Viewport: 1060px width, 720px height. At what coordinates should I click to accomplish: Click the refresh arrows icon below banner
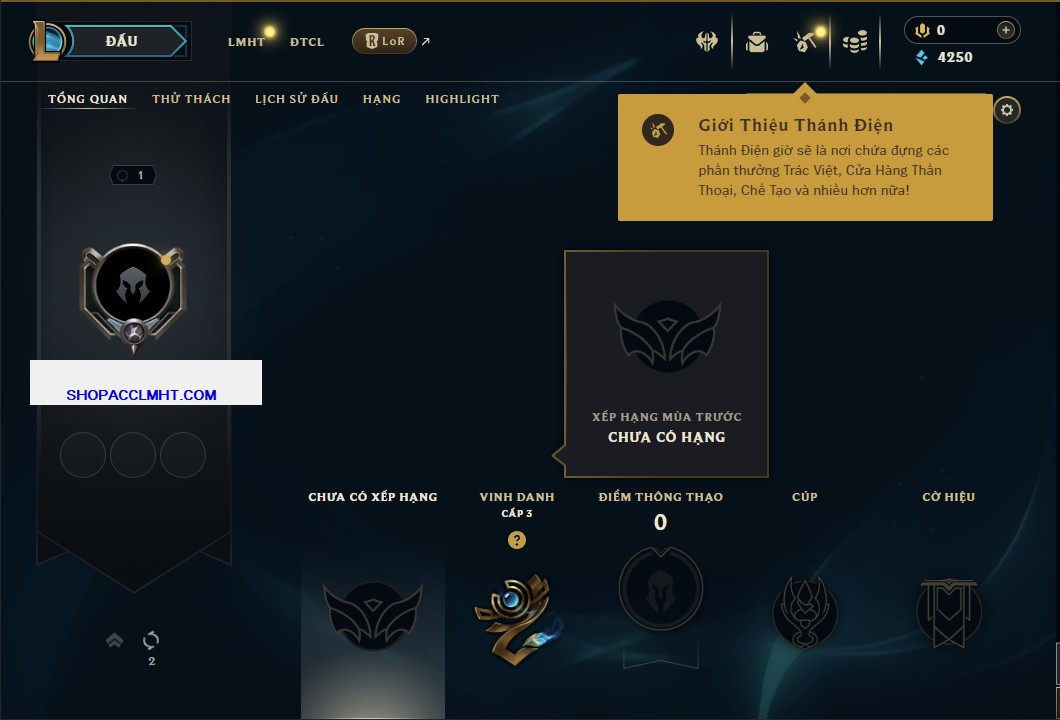point(151,640)
